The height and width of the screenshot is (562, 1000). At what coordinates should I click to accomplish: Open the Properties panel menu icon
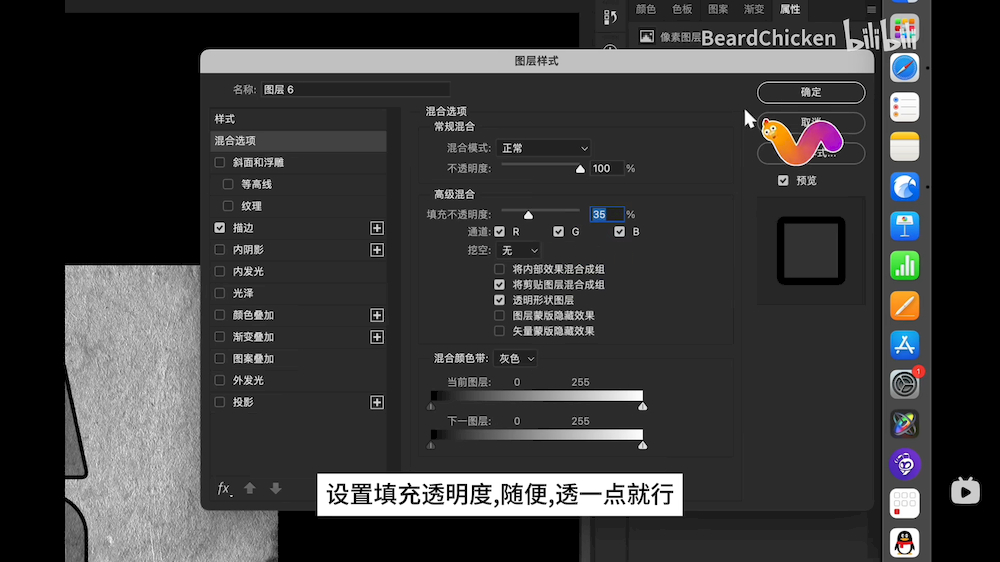871,10
